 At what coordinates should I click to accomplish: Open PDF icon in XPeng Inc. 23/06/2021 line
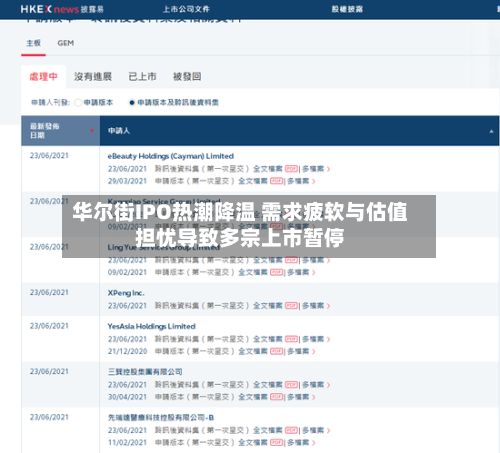click(x=291, y=306)
